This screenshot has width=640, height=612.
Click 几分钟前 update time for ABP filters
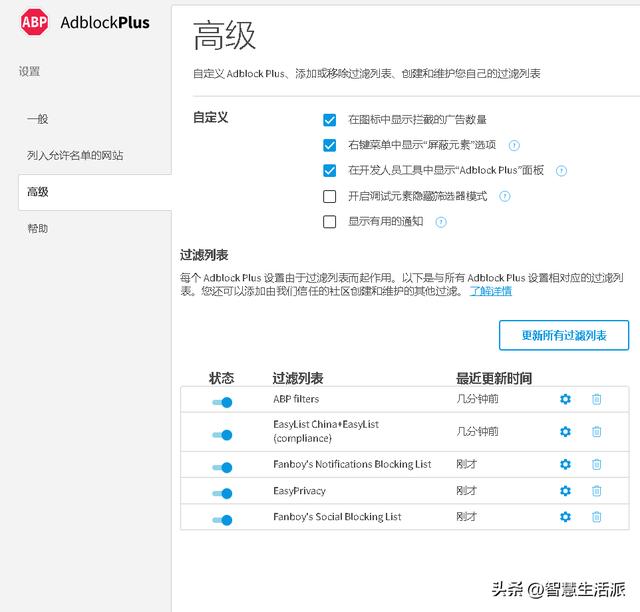click(x=477, y=399)
